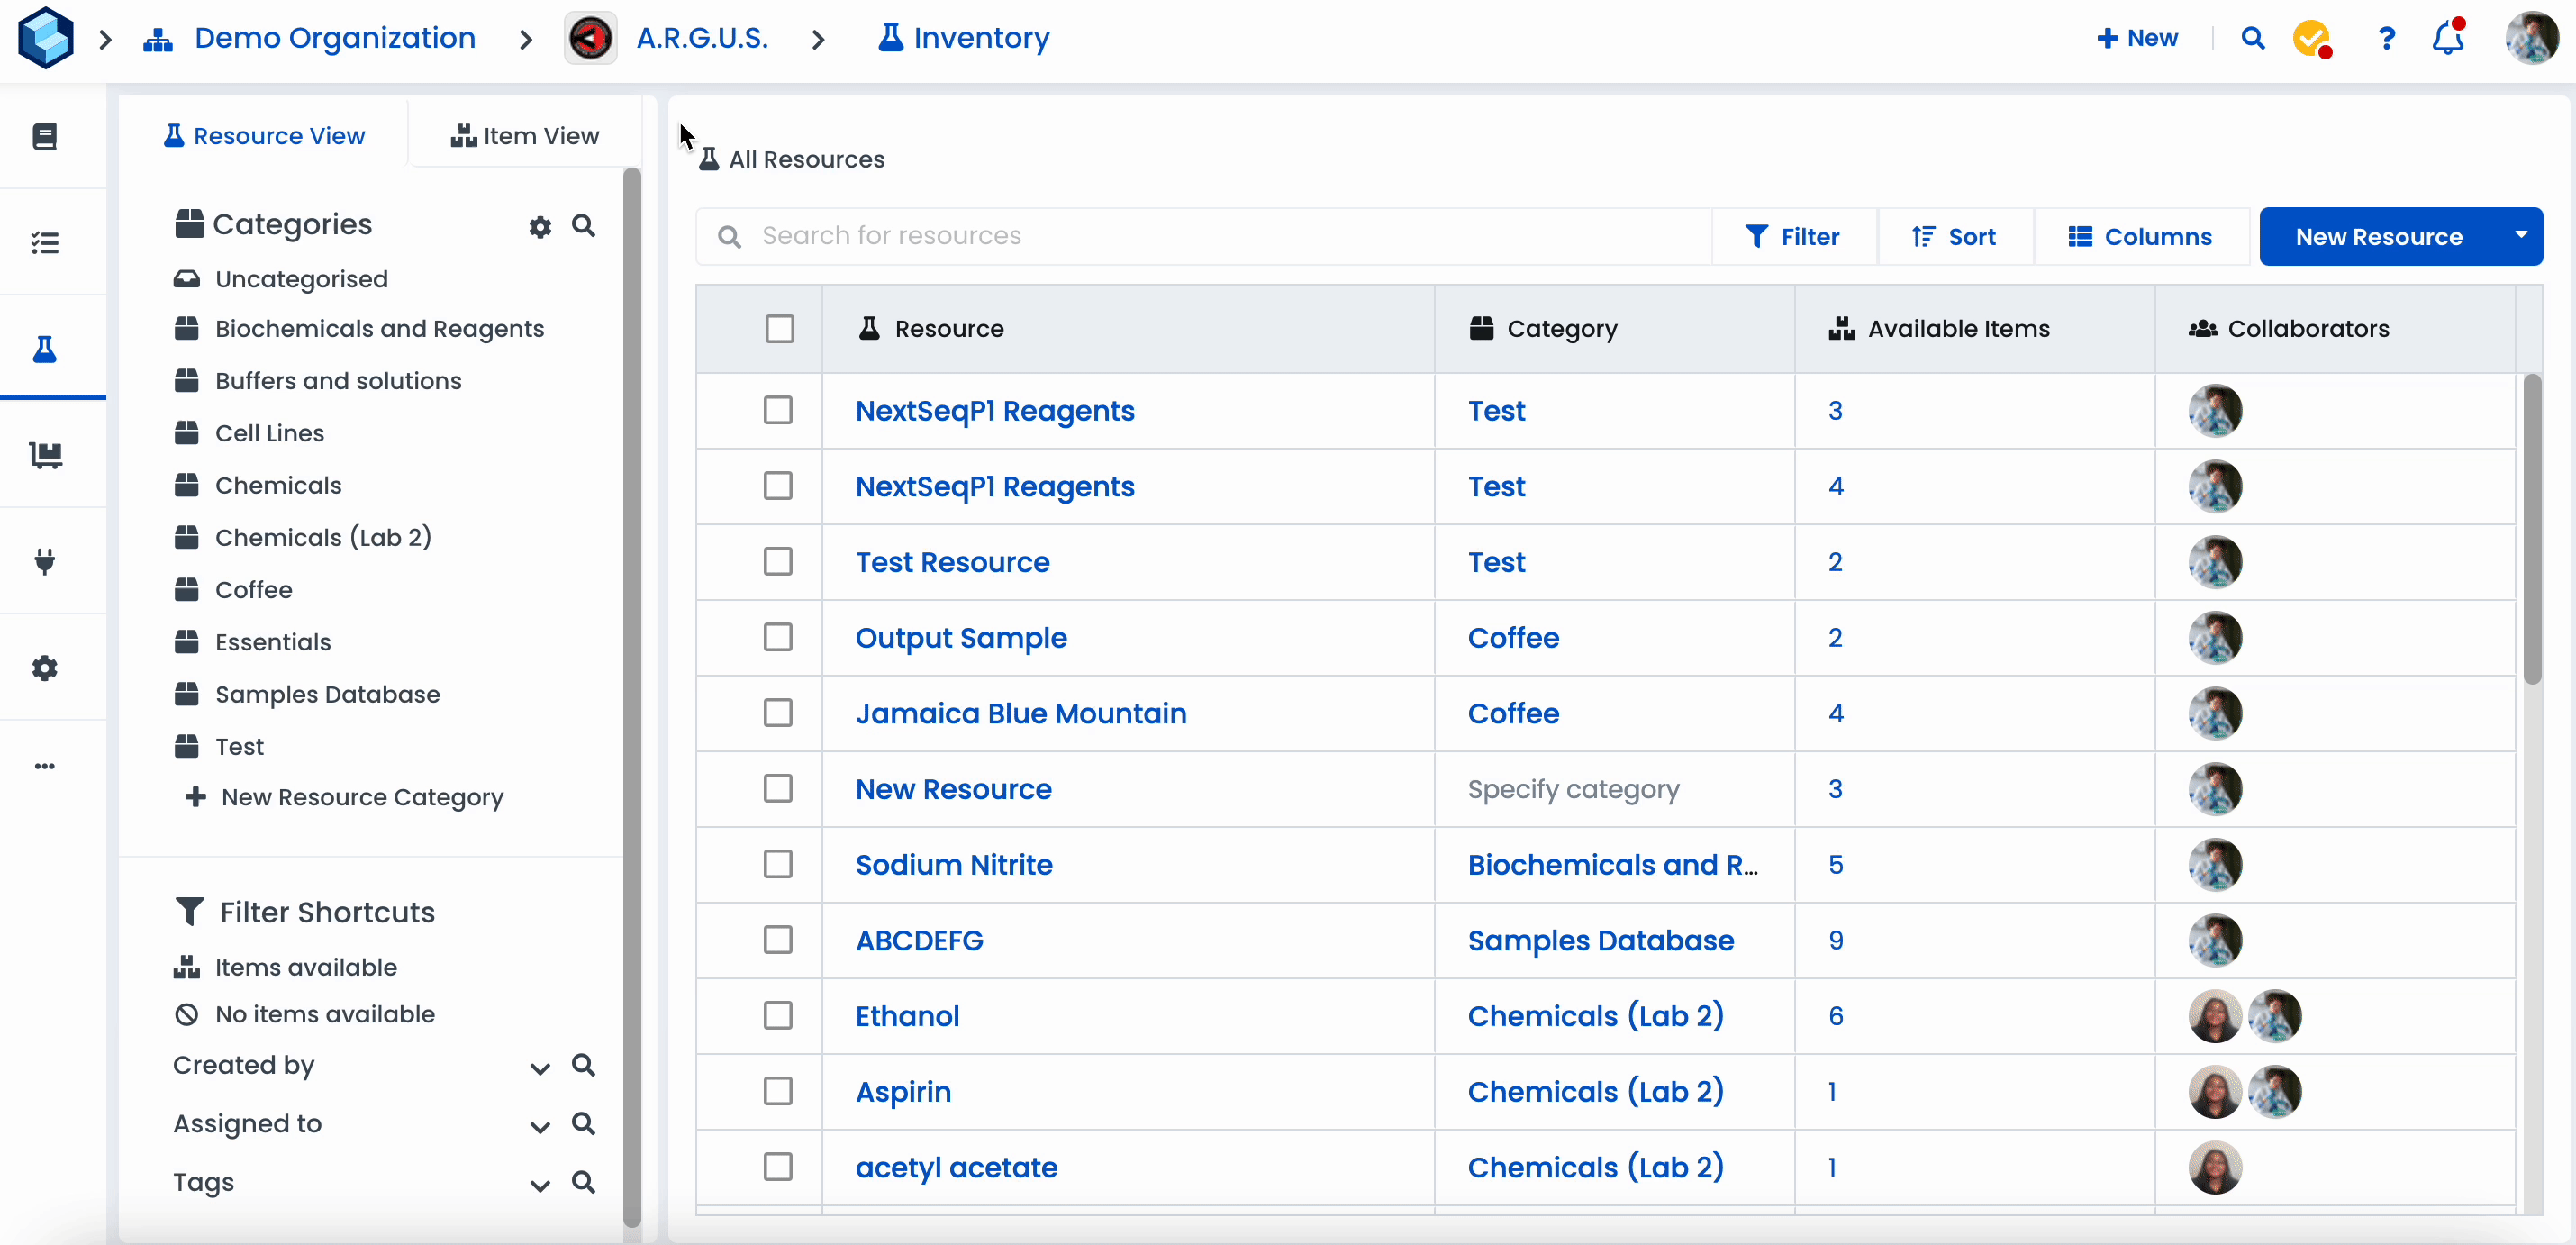Check the select-all checkbox in table header

pos(779,329)
